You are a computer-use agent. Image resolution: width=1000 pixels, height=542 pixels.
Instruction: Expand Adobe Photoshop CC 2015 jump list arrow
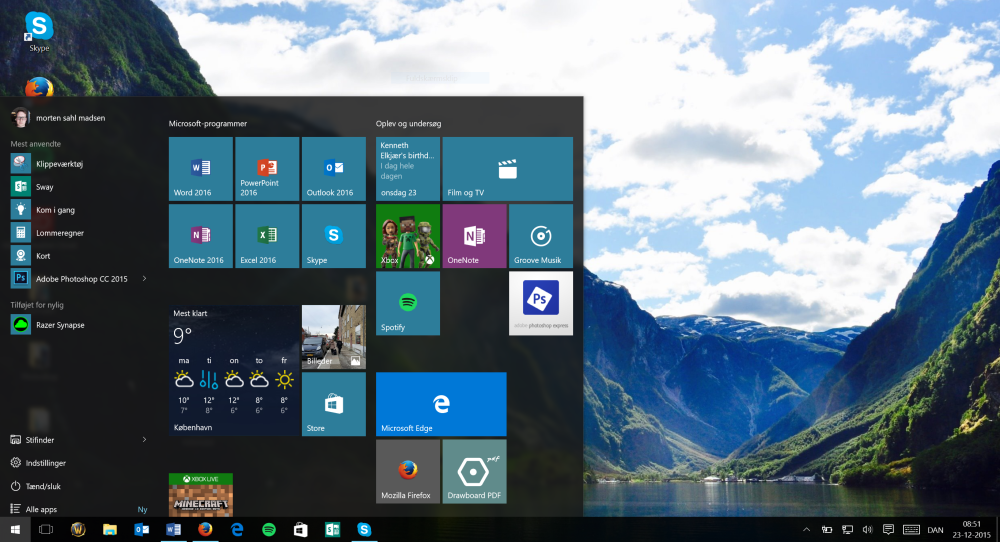145,278
